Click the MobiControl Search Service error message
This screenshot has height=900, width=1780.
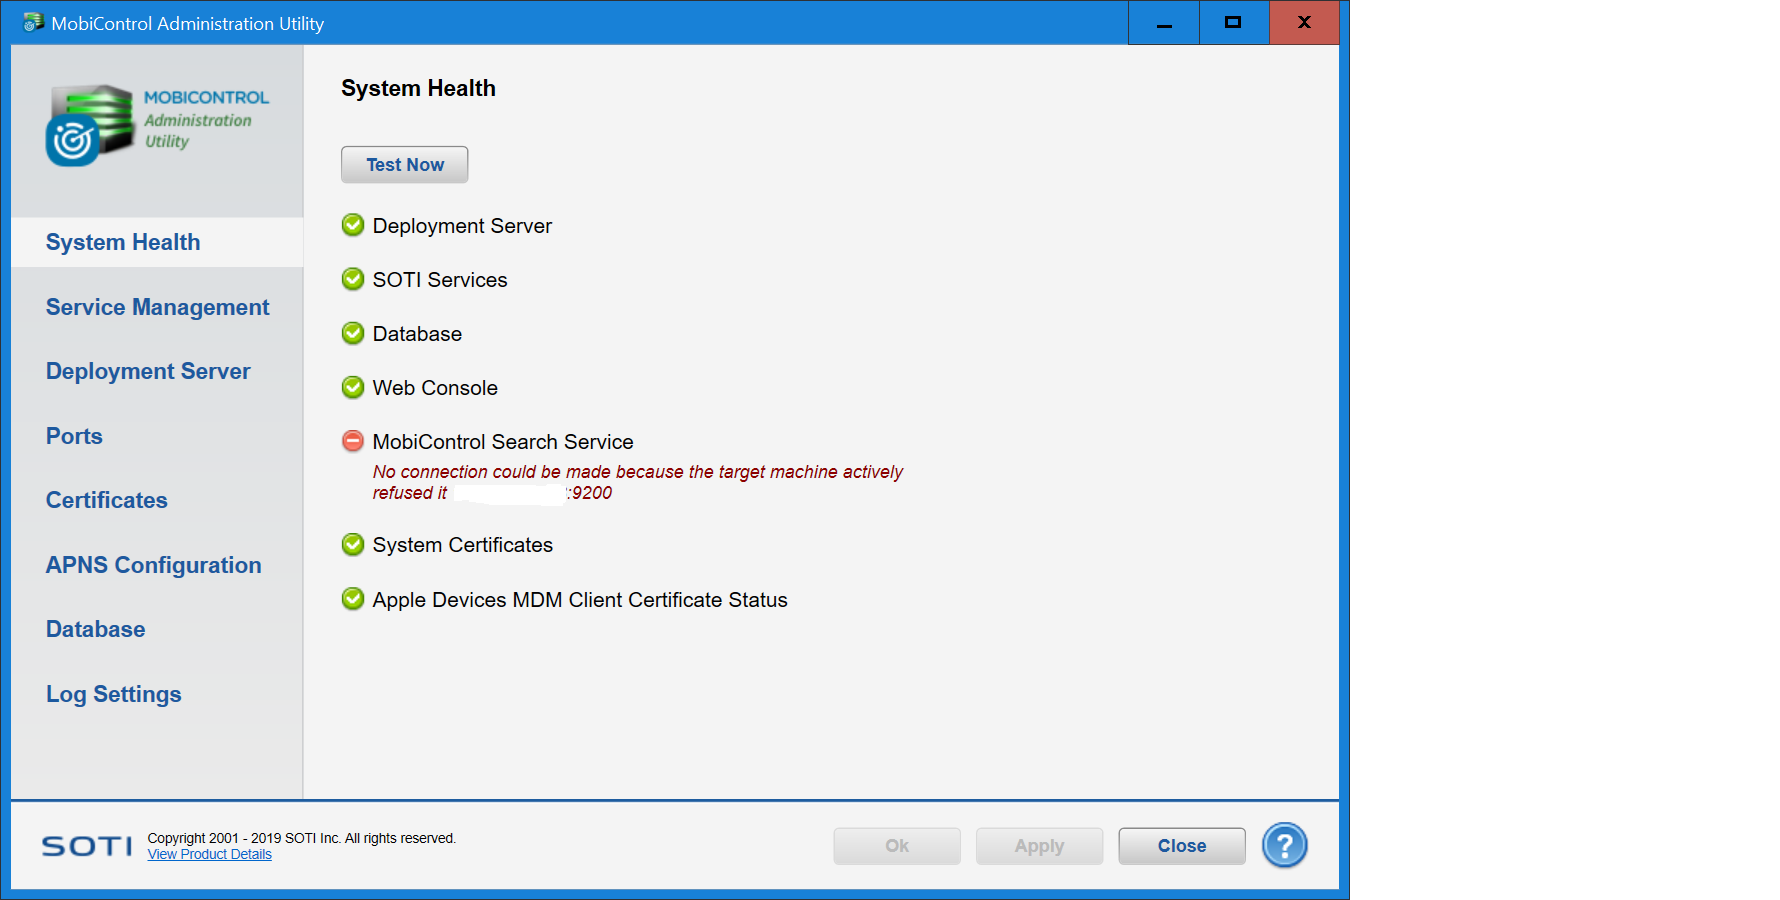pos(637,482)
